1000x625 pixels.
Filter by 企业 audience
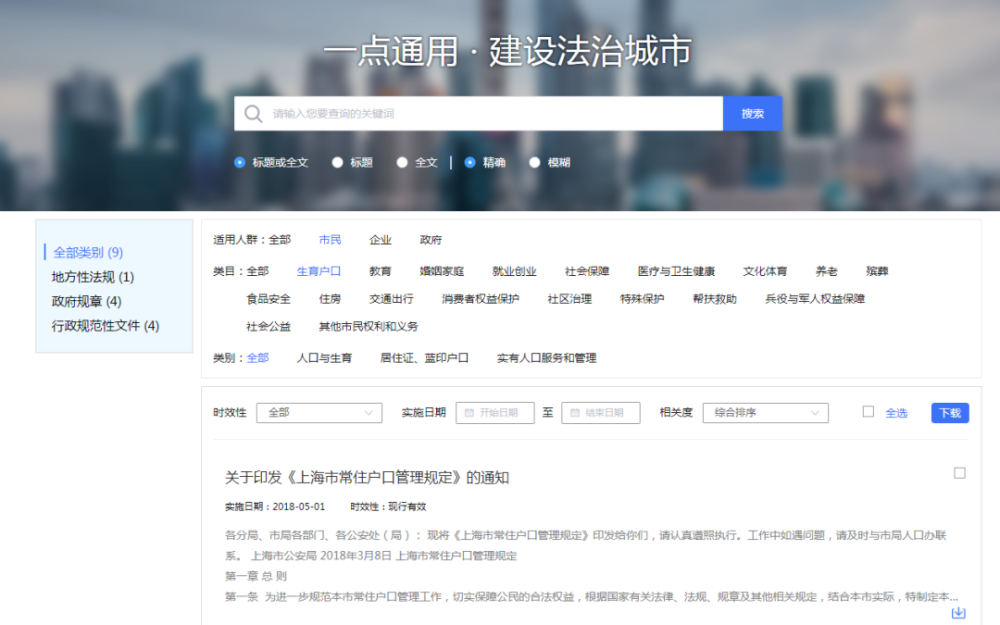[380, 240]
